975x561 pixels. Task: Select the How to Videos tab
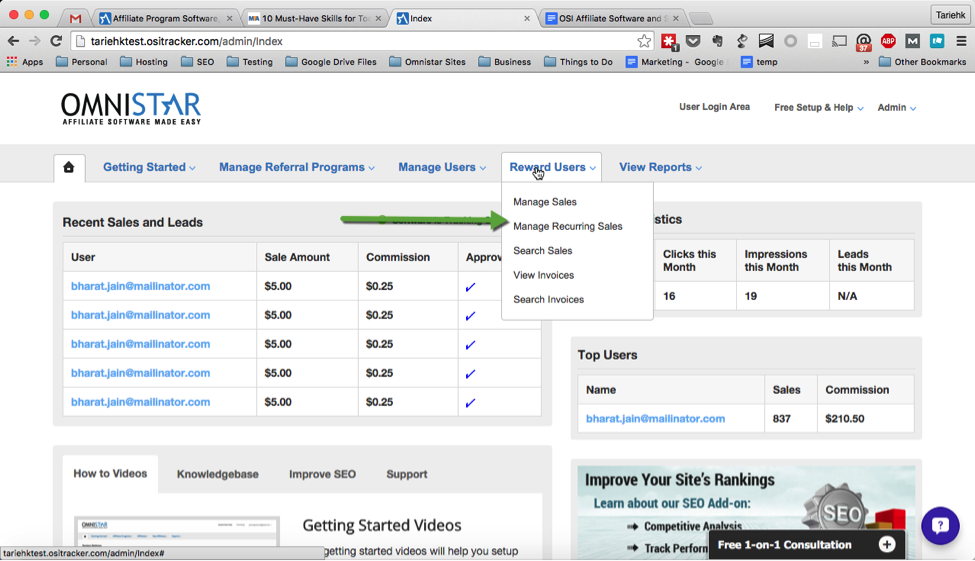[x=110, y=473]
